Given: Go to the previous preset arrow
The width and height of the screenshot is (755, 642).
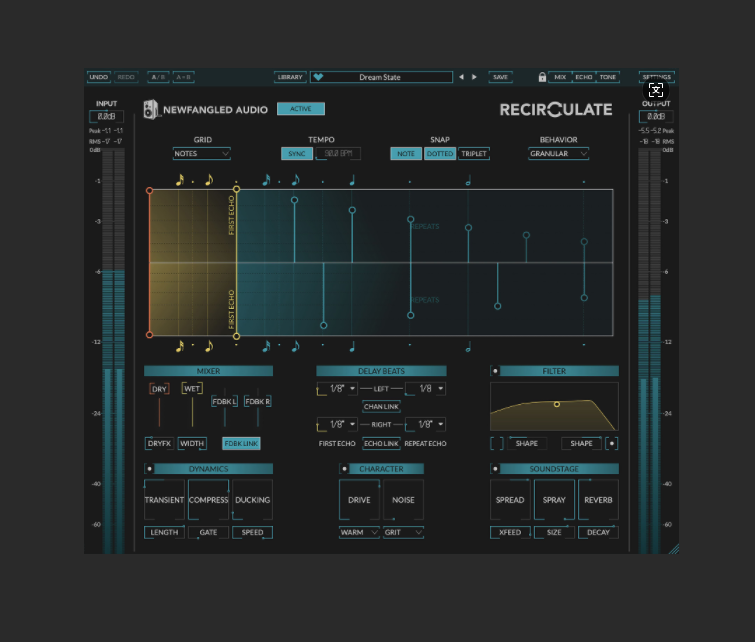Looking at the screenshot, I should coord(461,77).
